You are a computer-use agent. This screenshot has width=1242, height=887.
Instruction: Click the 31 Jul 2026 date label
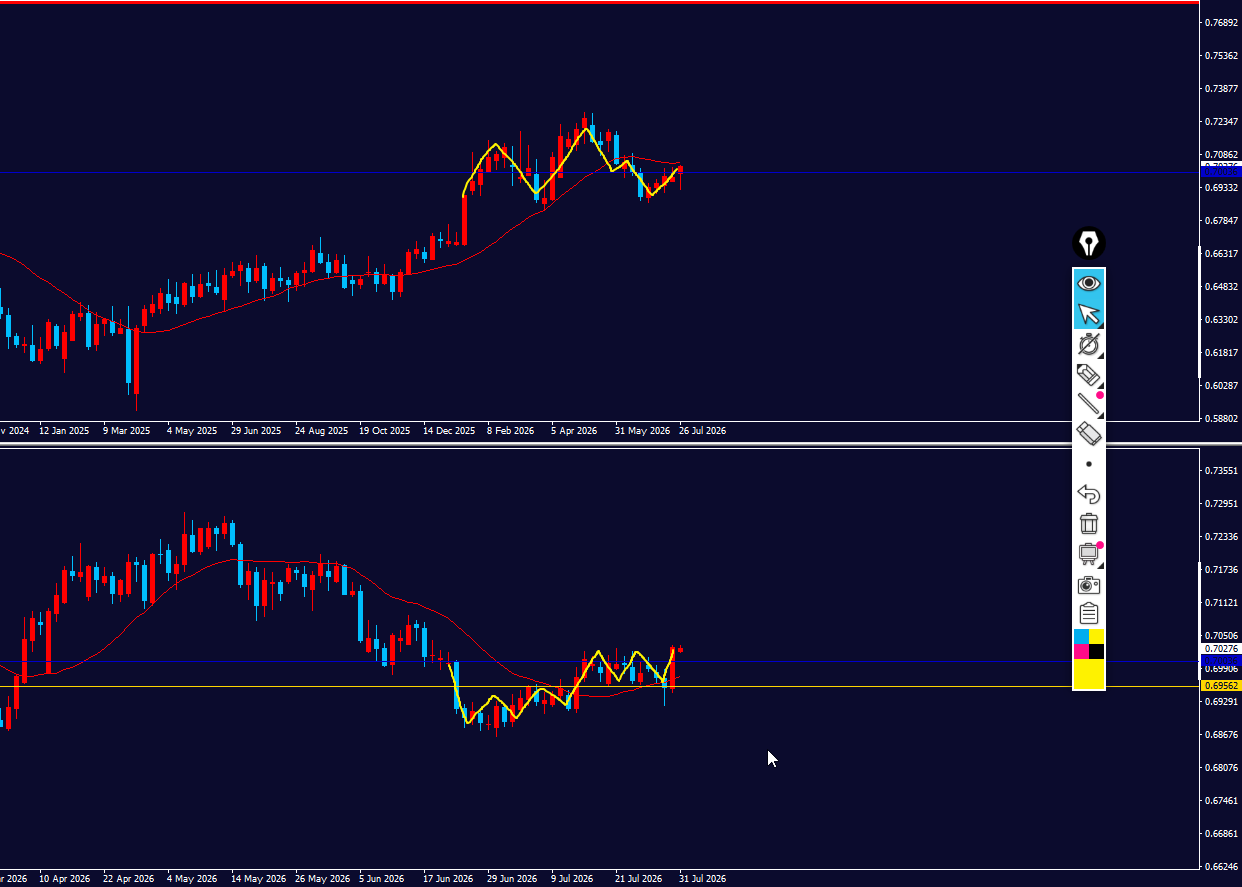click(x=703, y=879)
